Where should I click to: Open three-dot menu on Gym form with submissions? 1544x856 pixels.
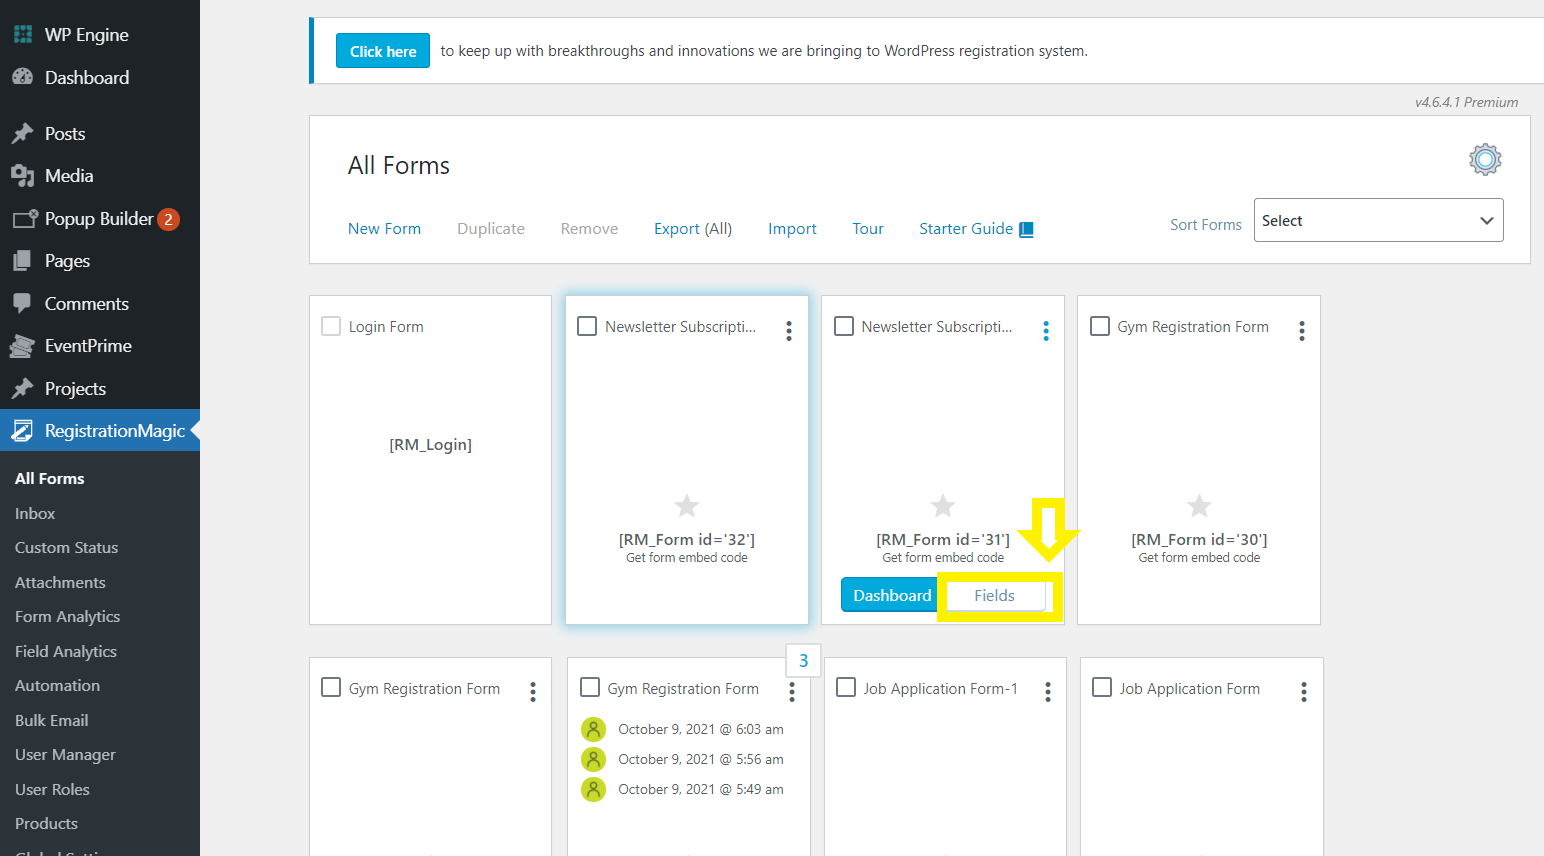[792, 692]
